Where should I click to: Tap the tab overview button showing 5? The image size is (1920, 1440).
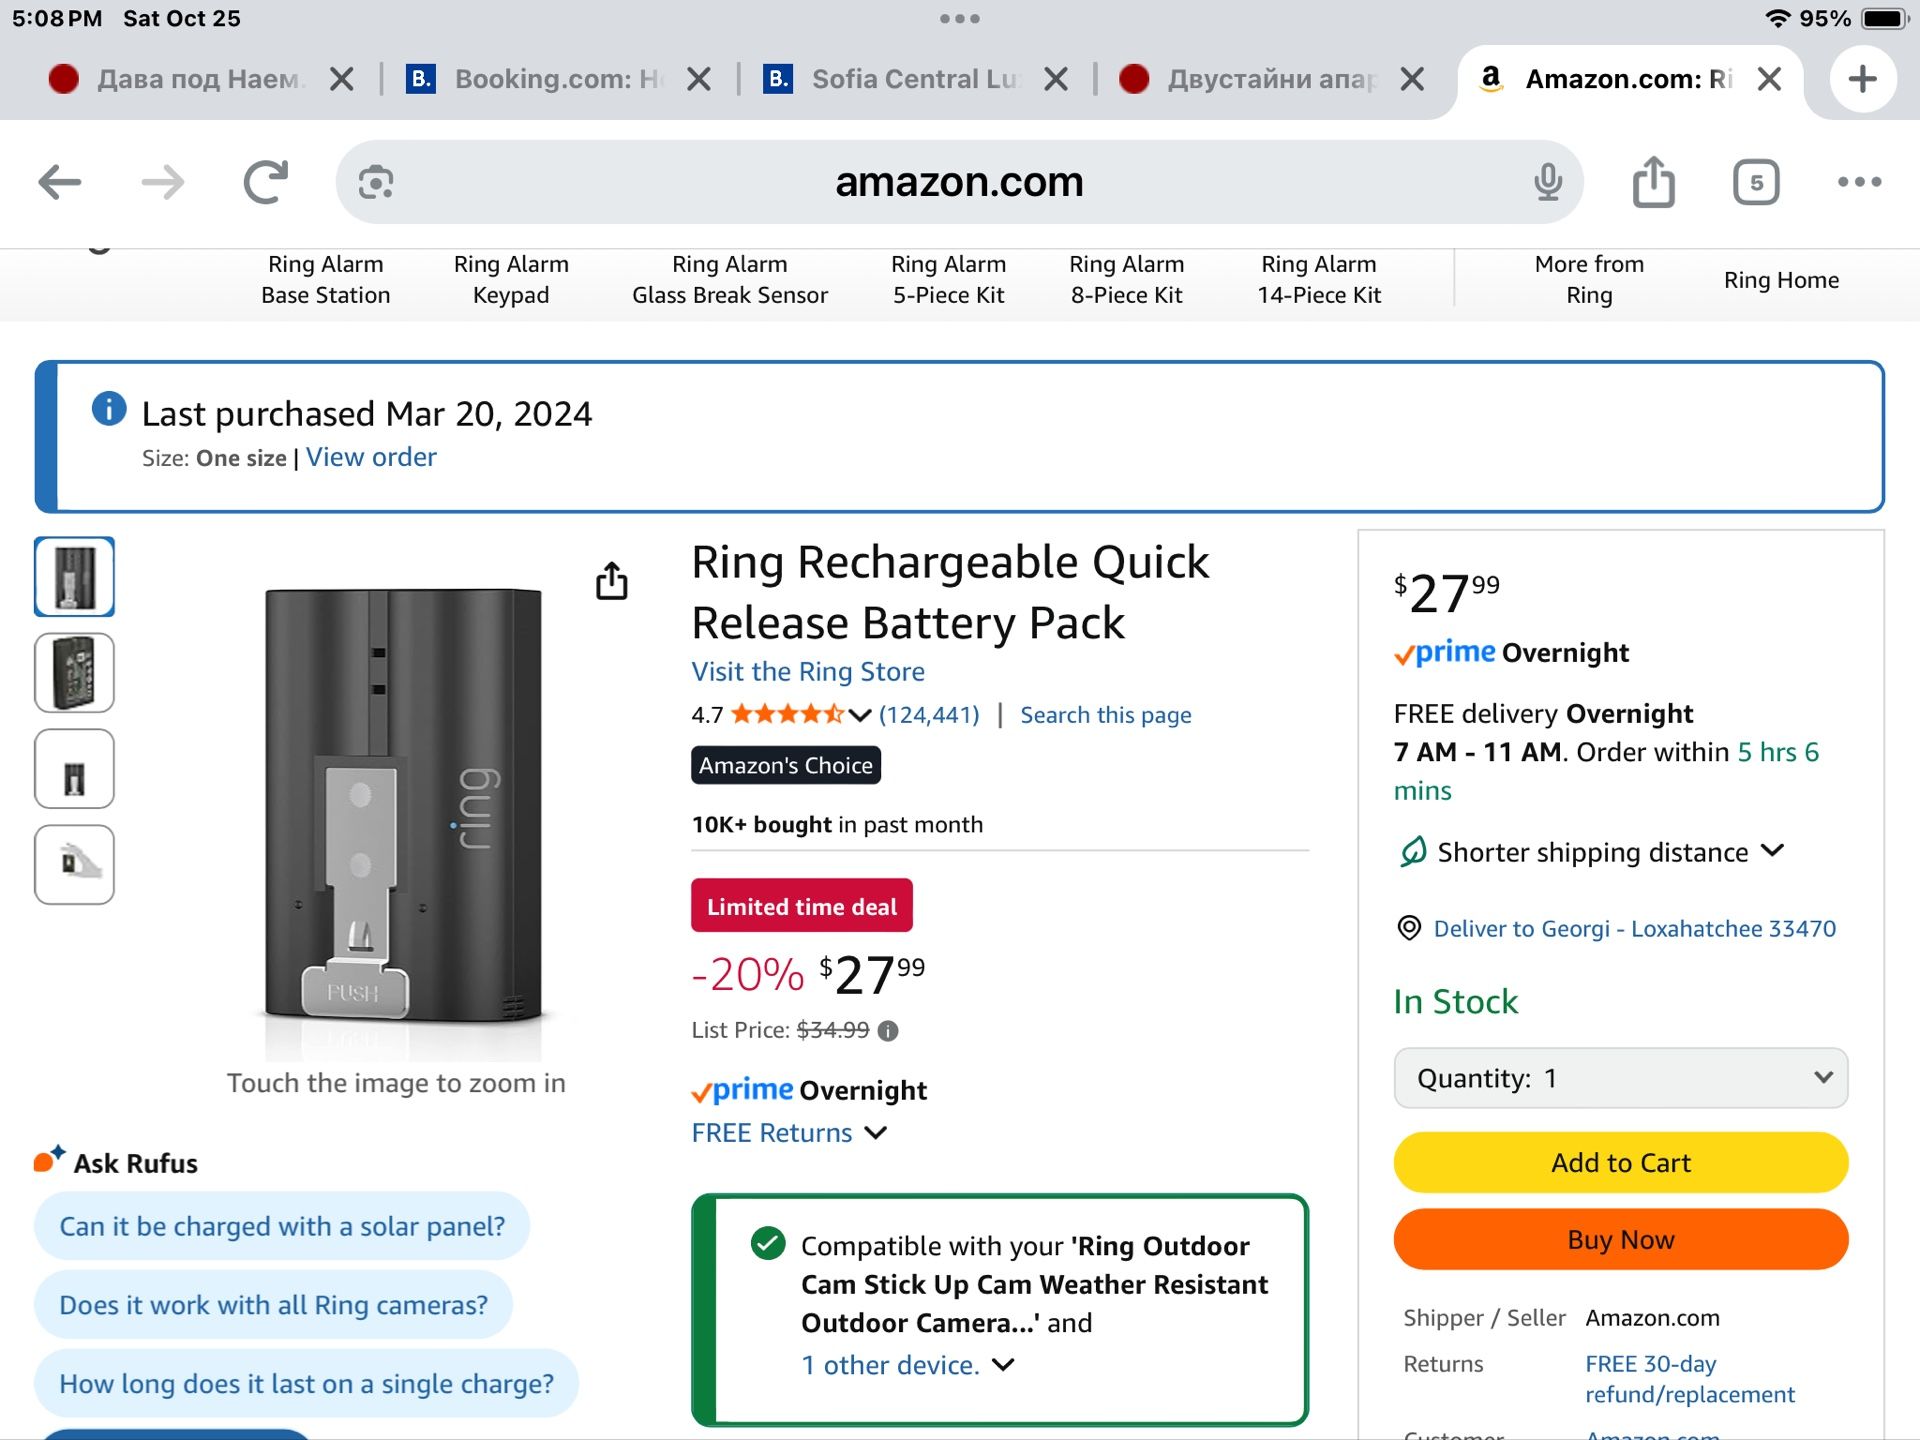1756,182
